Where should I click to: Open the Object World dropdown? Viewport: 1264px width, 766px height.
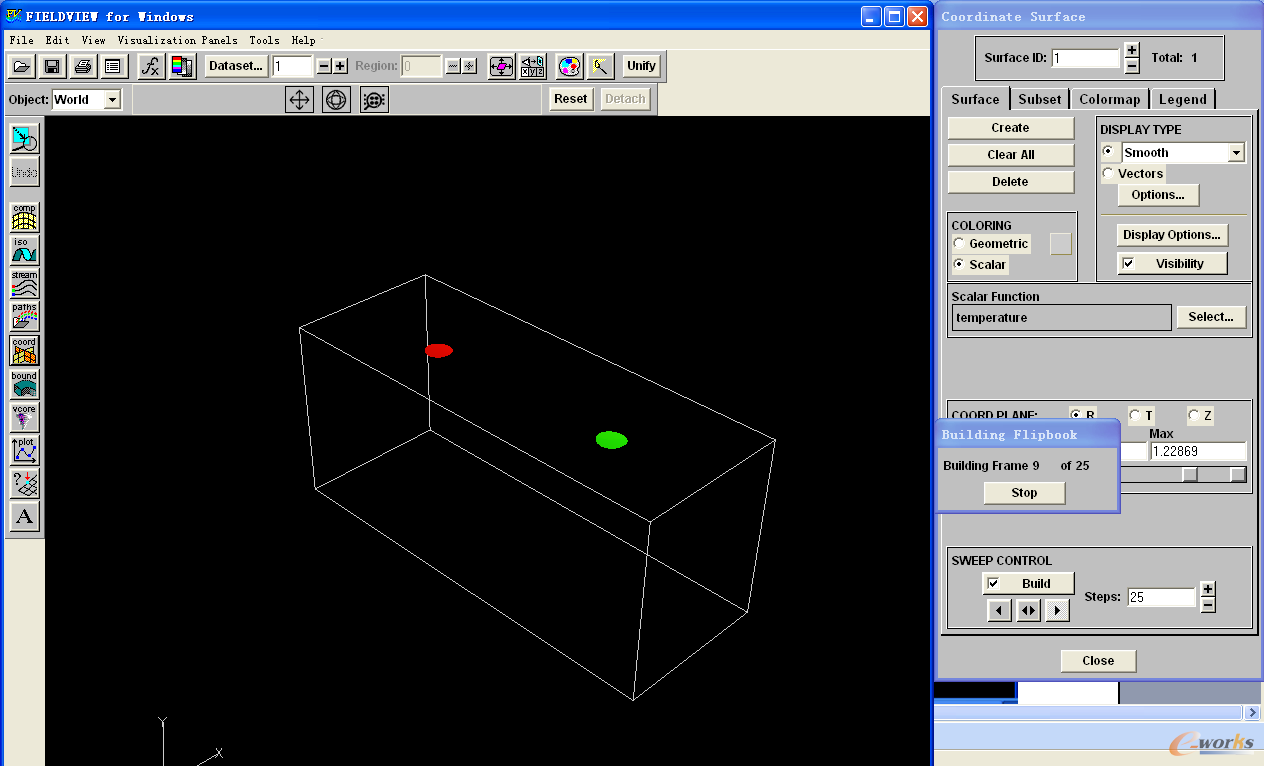(x=112, y=99)
